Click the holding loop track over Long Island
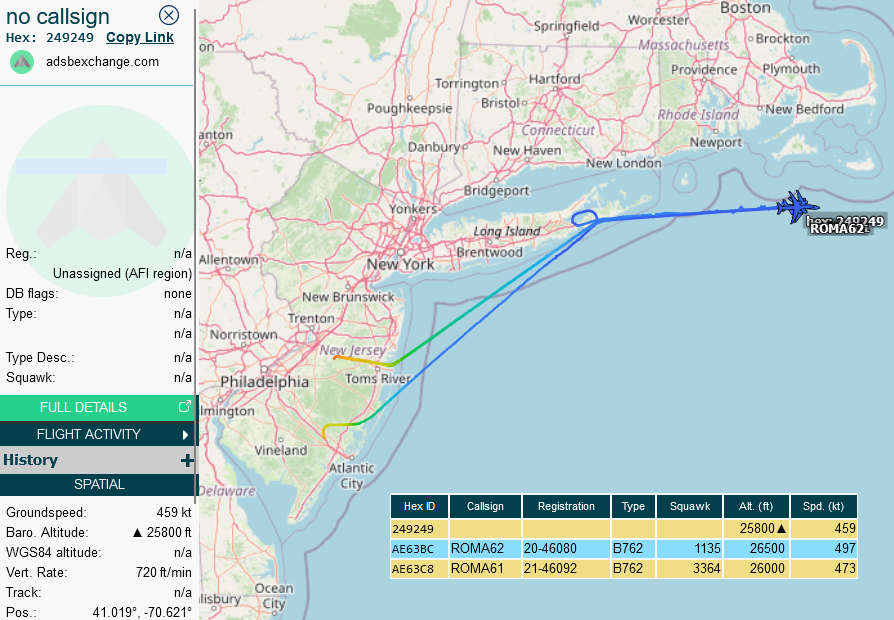 click(x=584, y=218)
